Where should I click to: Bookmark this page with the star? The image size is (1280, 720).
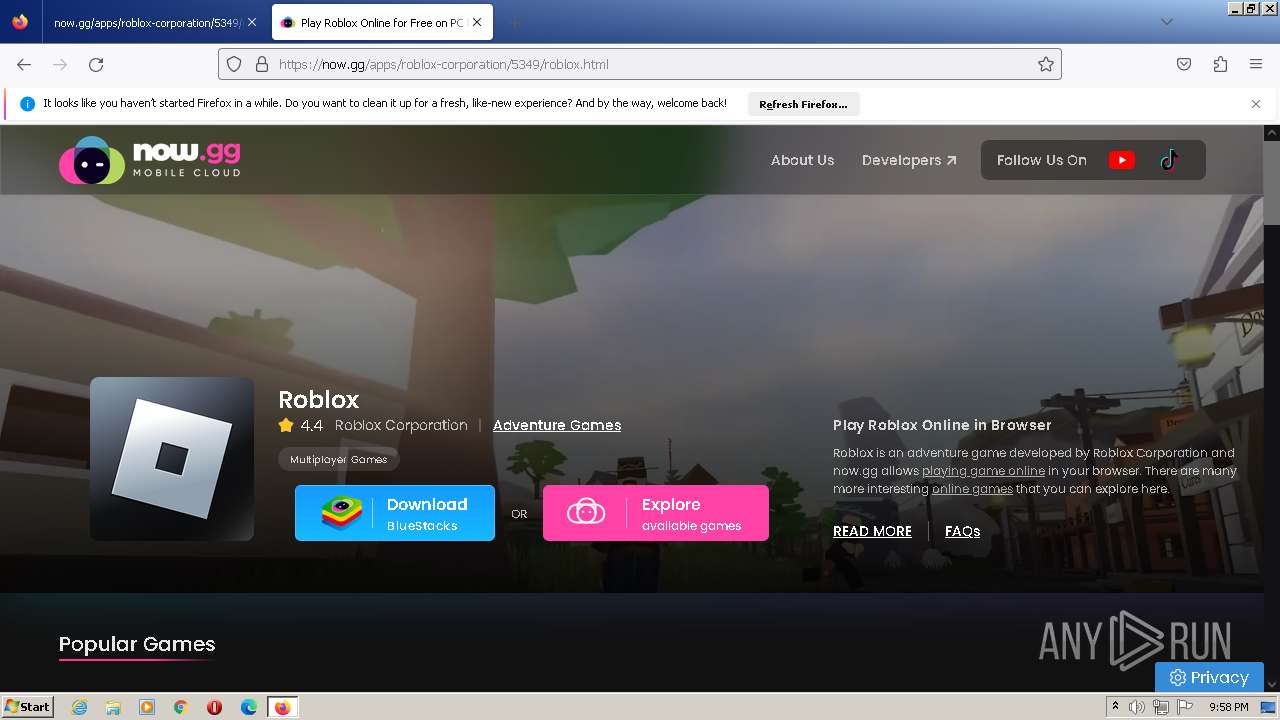coord(1046,64)
